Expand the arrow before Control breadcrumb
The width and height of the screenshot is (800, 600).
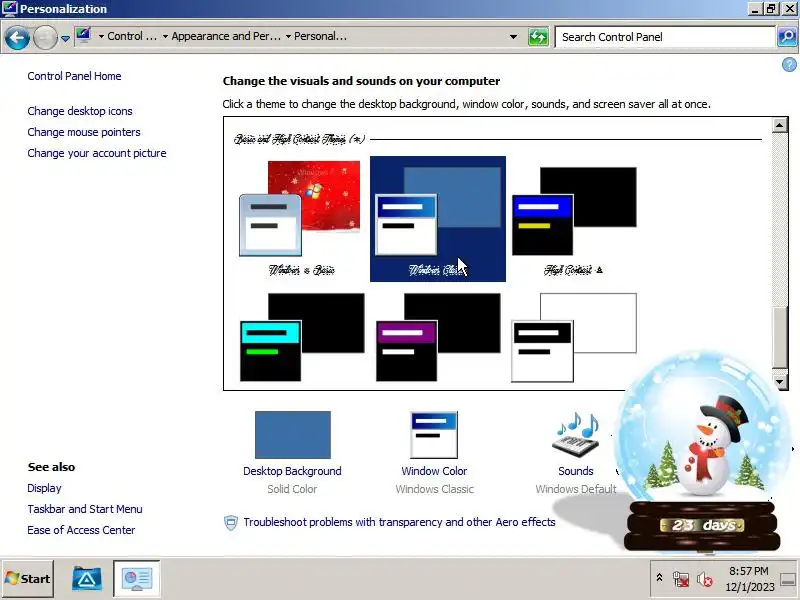pos(101,37)
